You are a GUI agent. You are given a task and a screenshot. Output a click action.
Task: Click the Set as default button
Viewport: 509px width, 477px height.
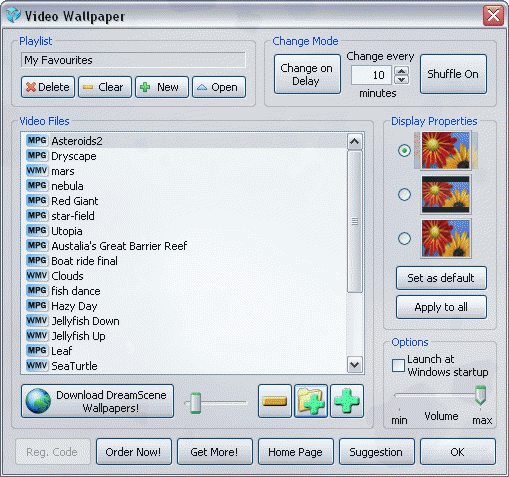[x=441, y=278]
